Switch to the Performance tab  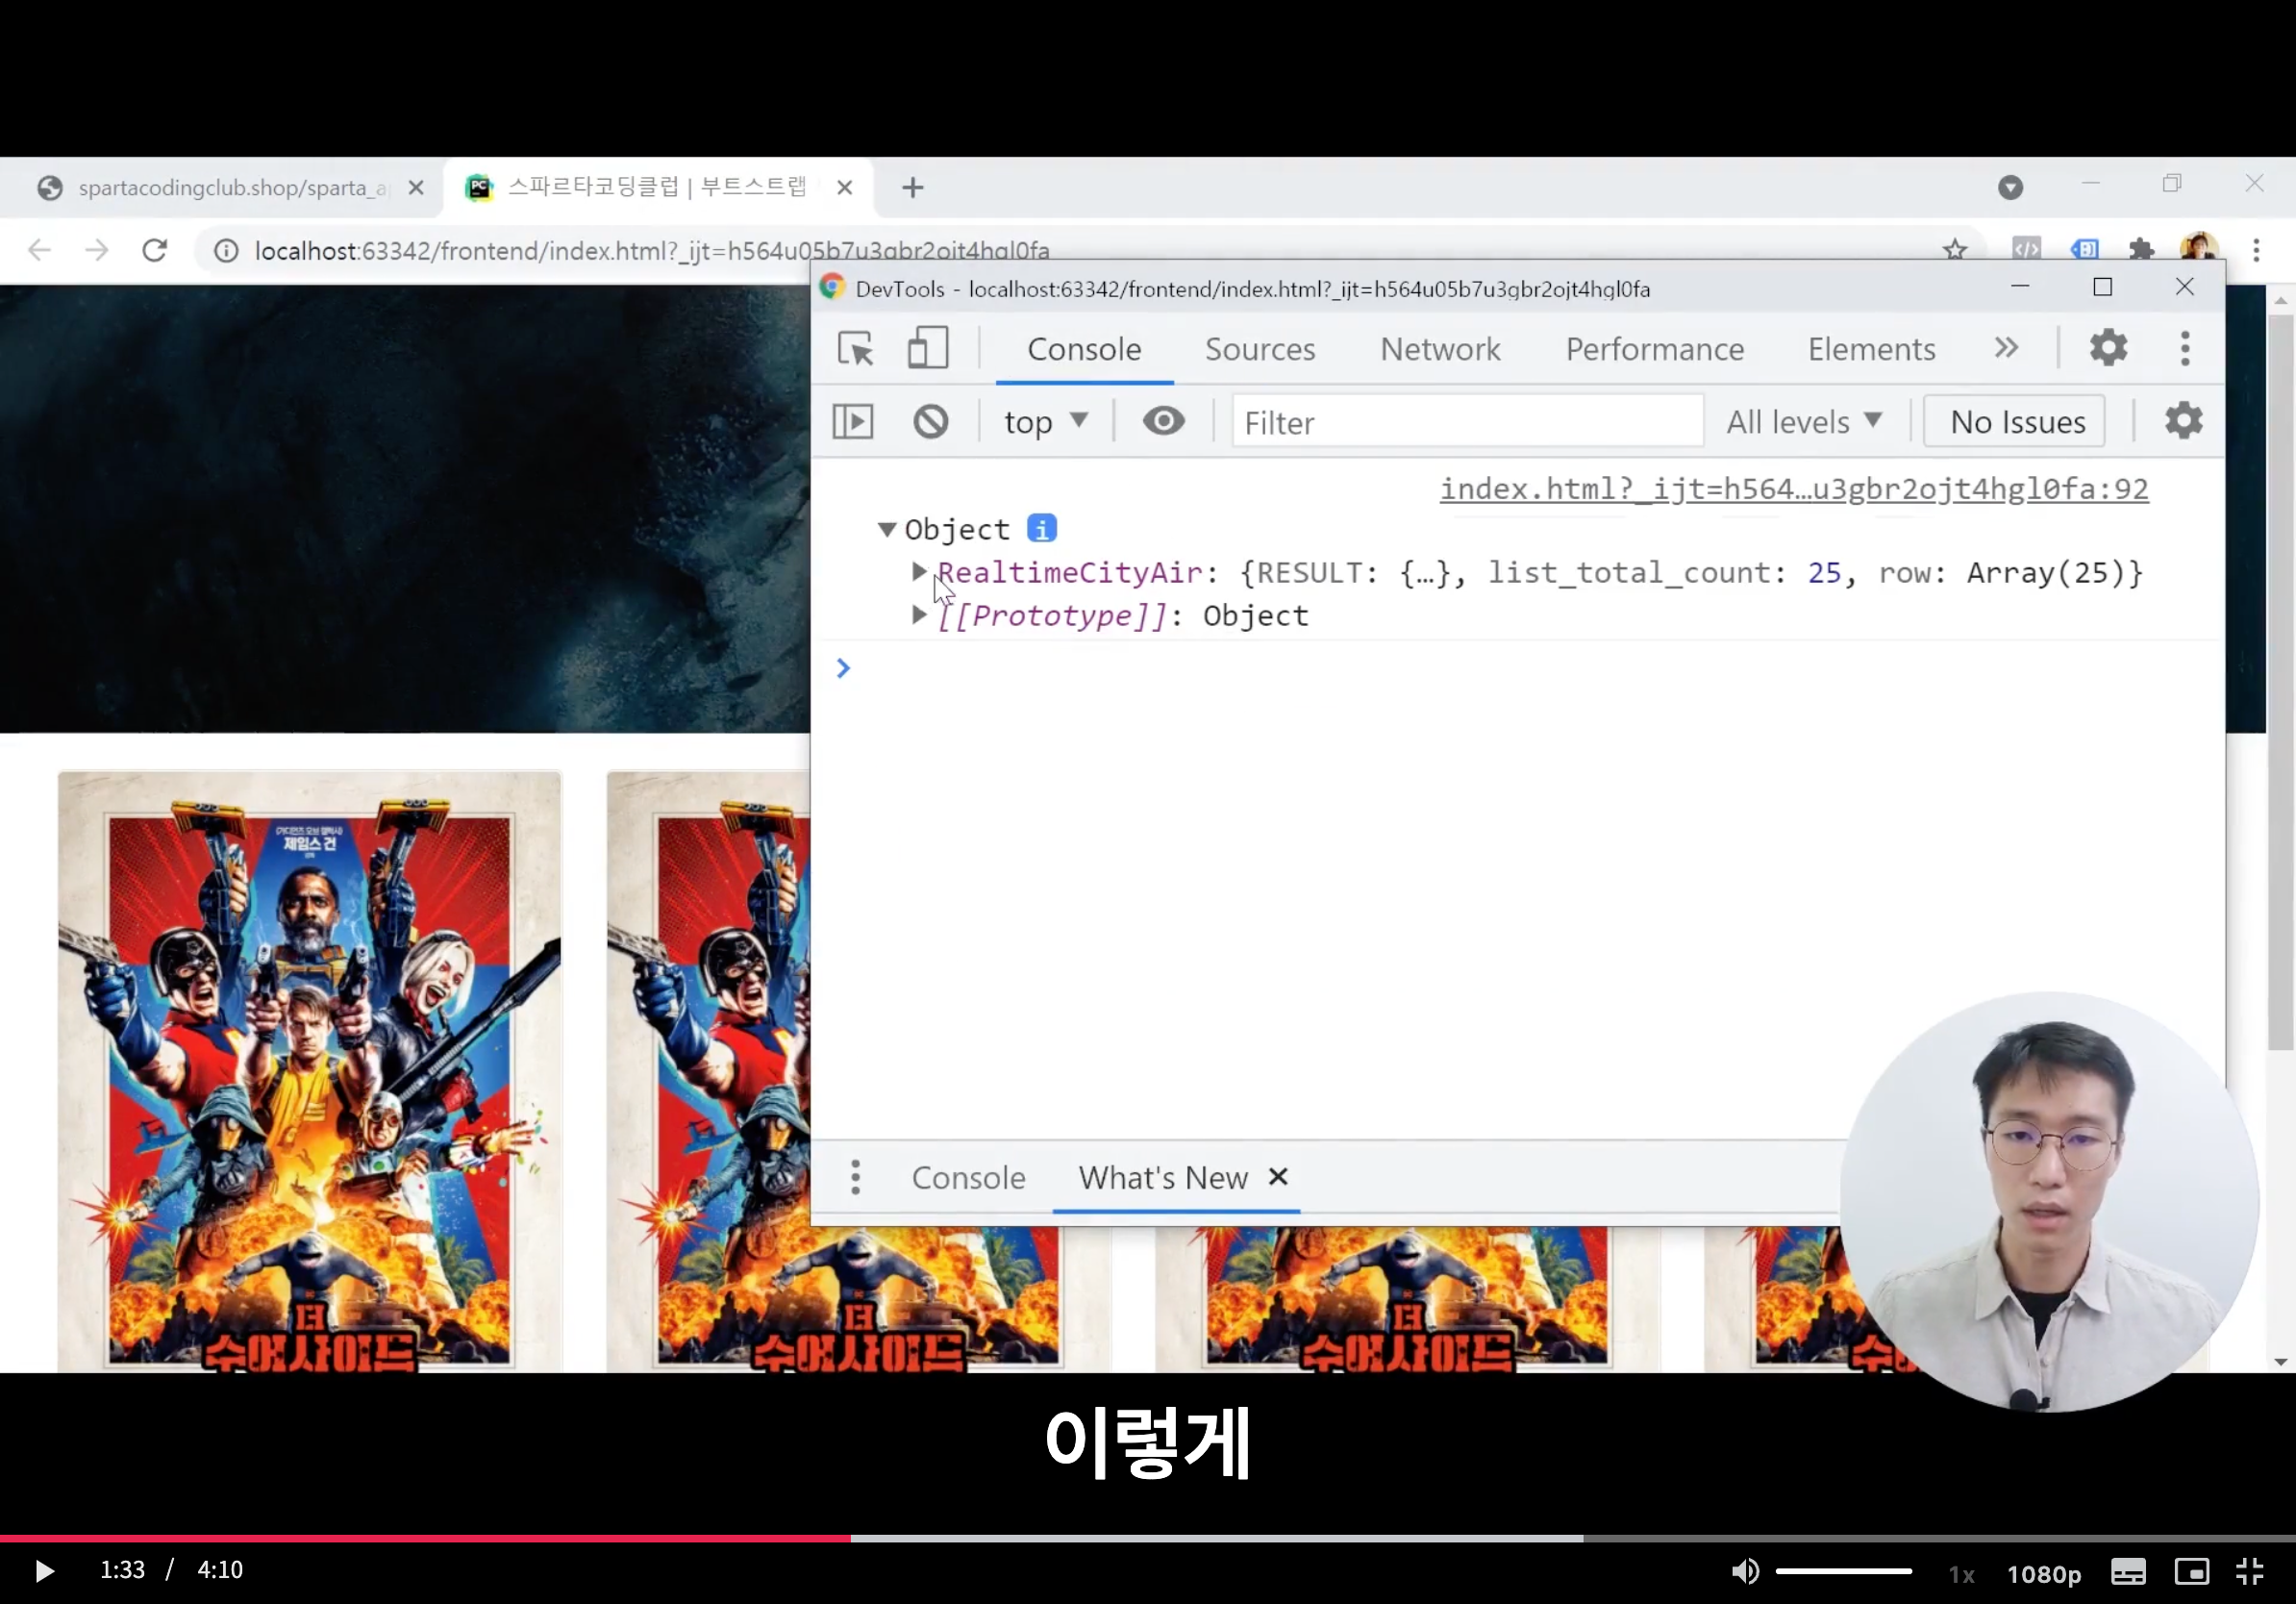point(1655,349)
